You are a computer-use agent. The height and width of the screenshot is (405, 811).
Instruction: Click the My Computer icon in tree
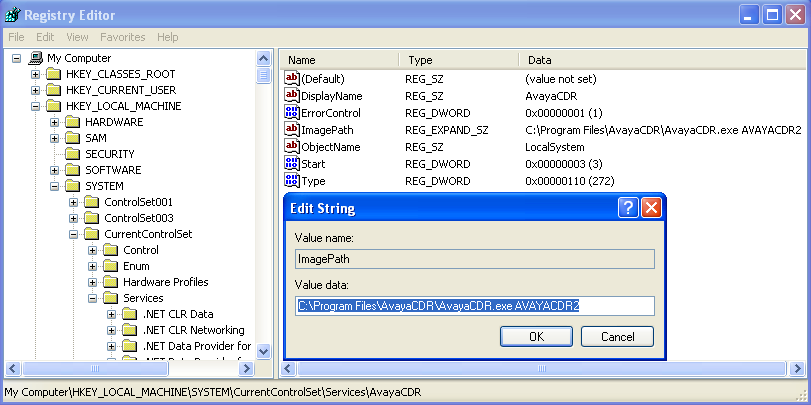[36, 58]
